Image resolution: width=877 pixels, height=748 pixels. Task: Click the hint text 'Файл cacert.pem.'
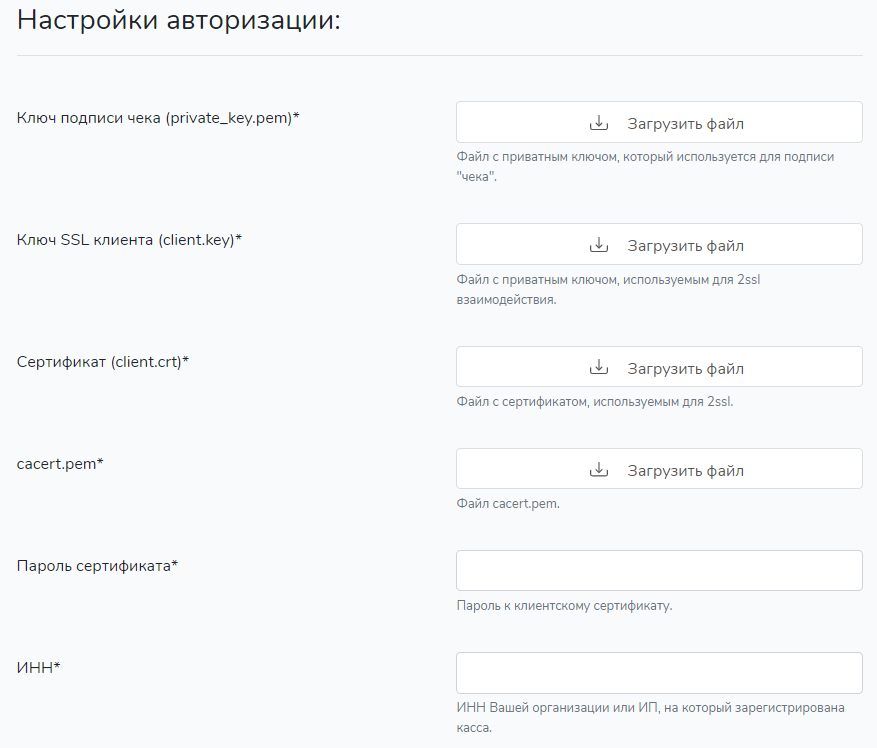508,504
